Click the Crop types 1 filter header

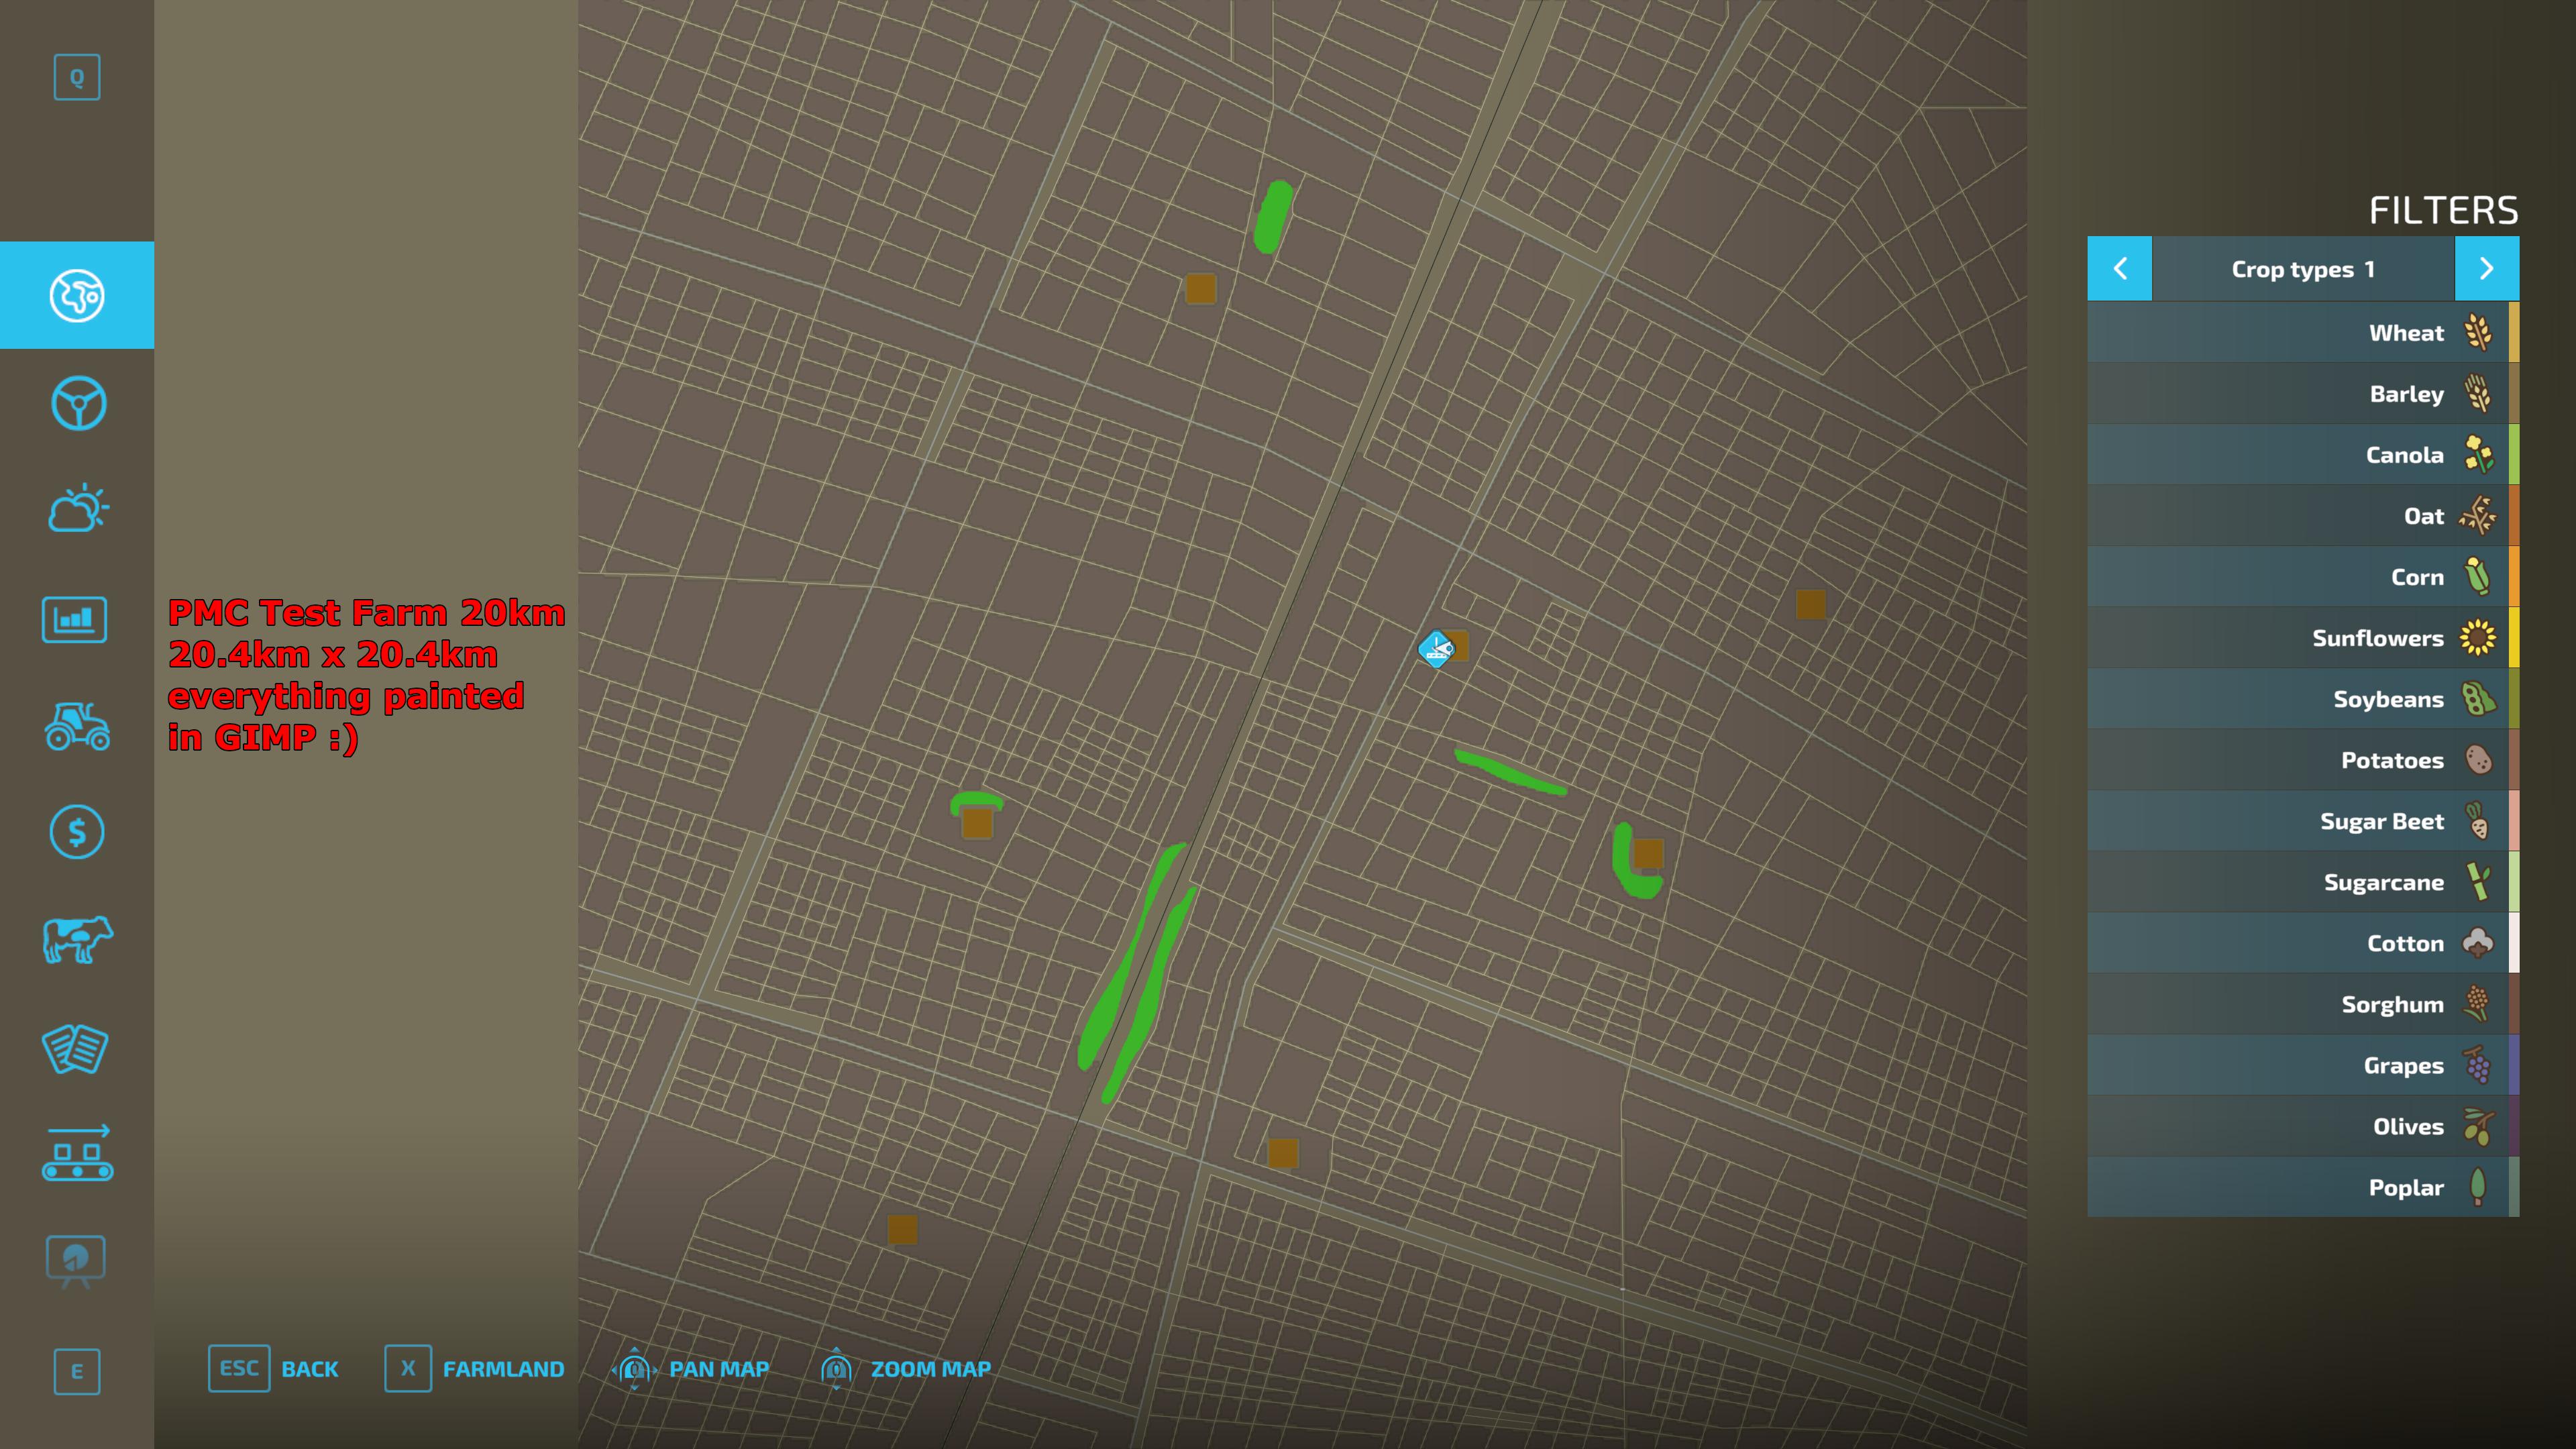point(2303,269)
